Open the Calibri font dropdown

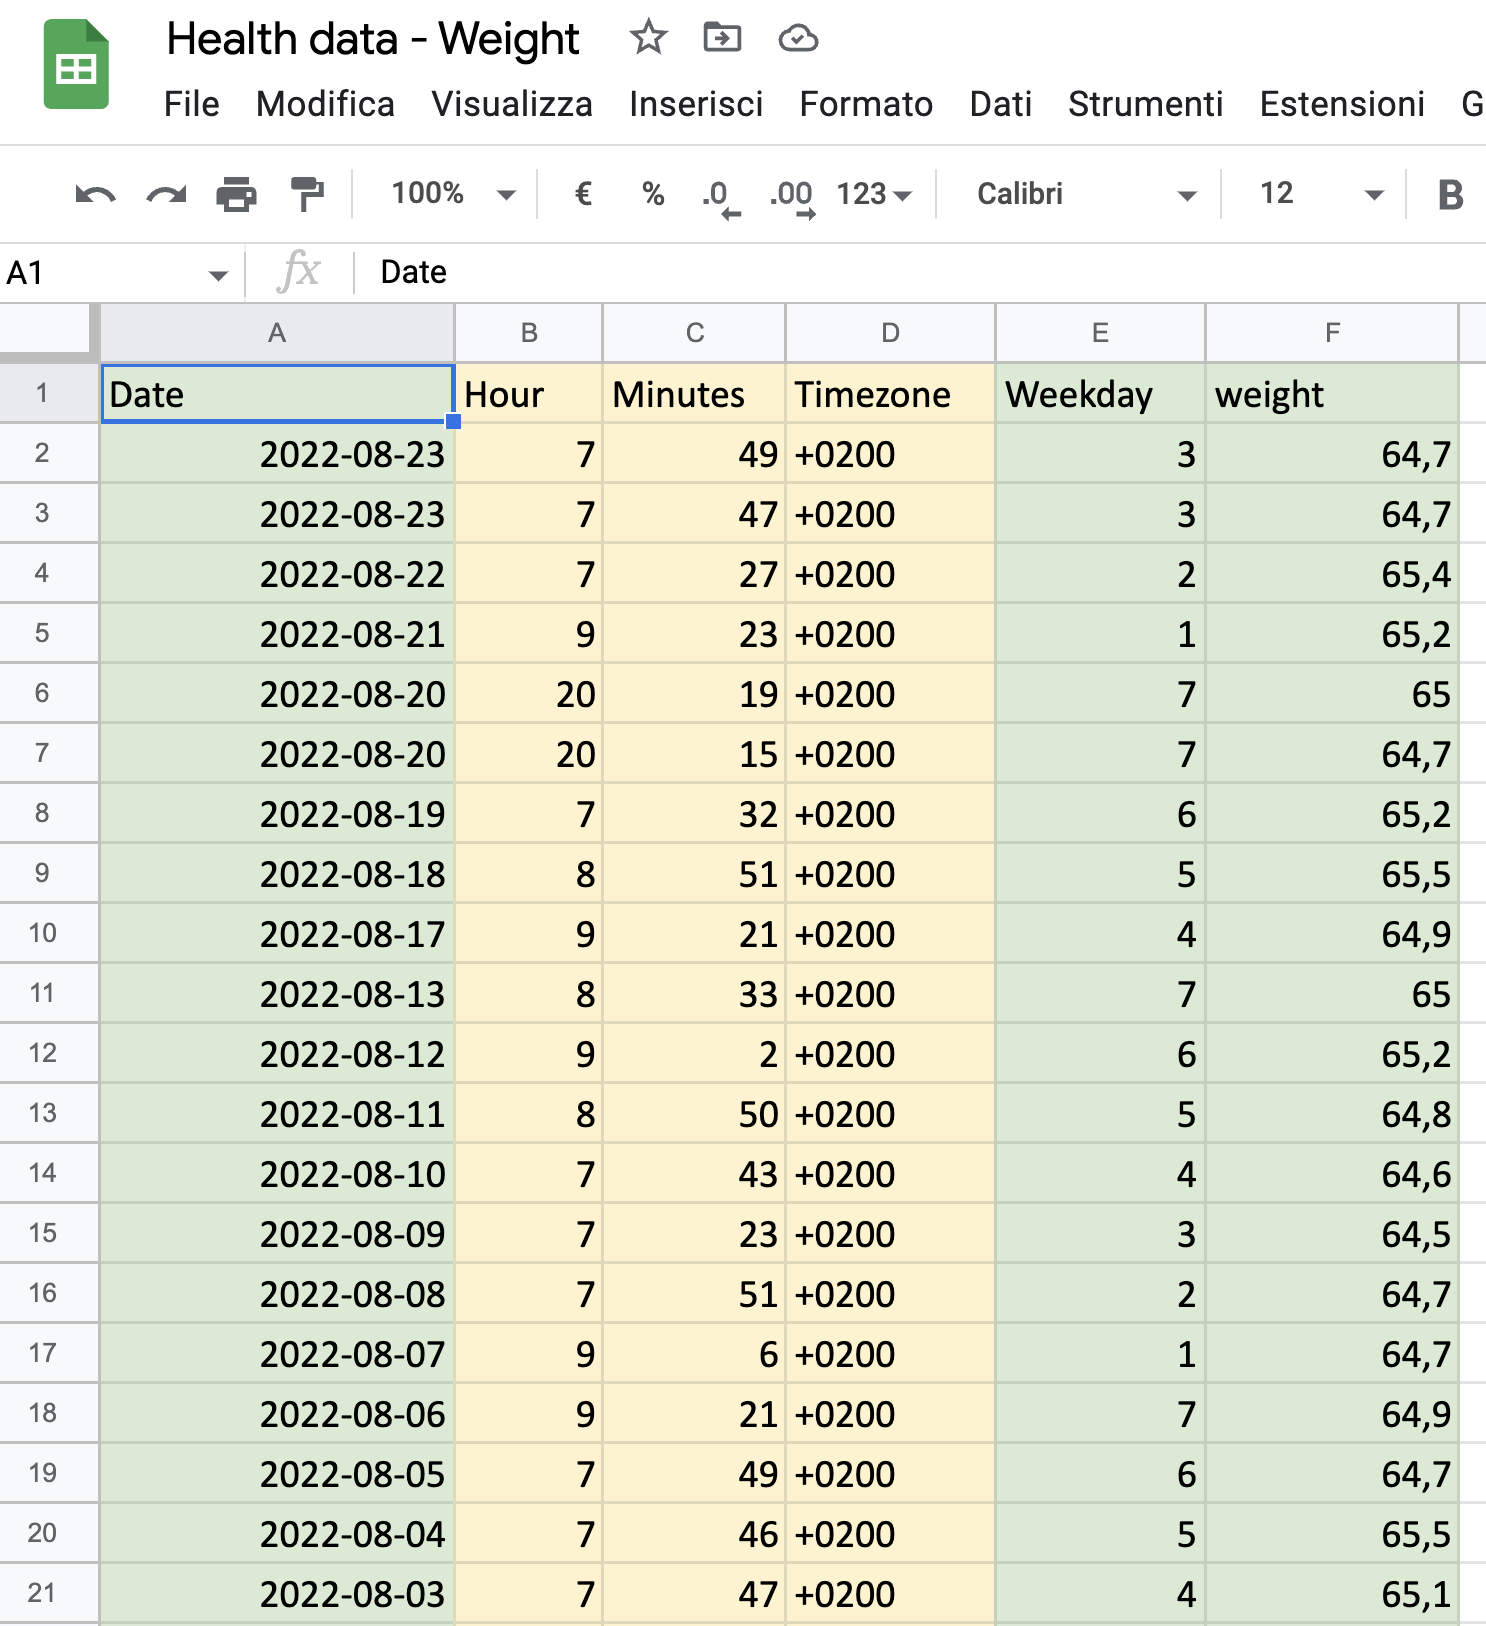[1086, 193]
